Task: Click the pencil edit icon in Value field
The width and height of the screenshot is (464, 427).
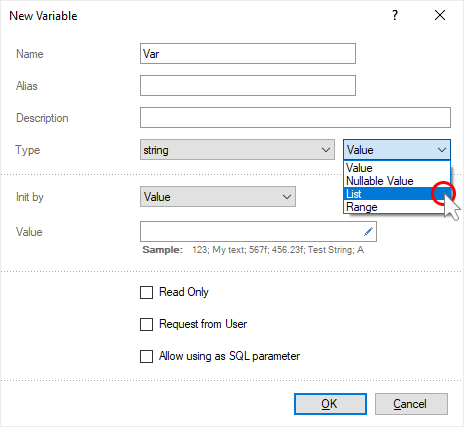Action: pyautogui.click(x=368, y=231)
